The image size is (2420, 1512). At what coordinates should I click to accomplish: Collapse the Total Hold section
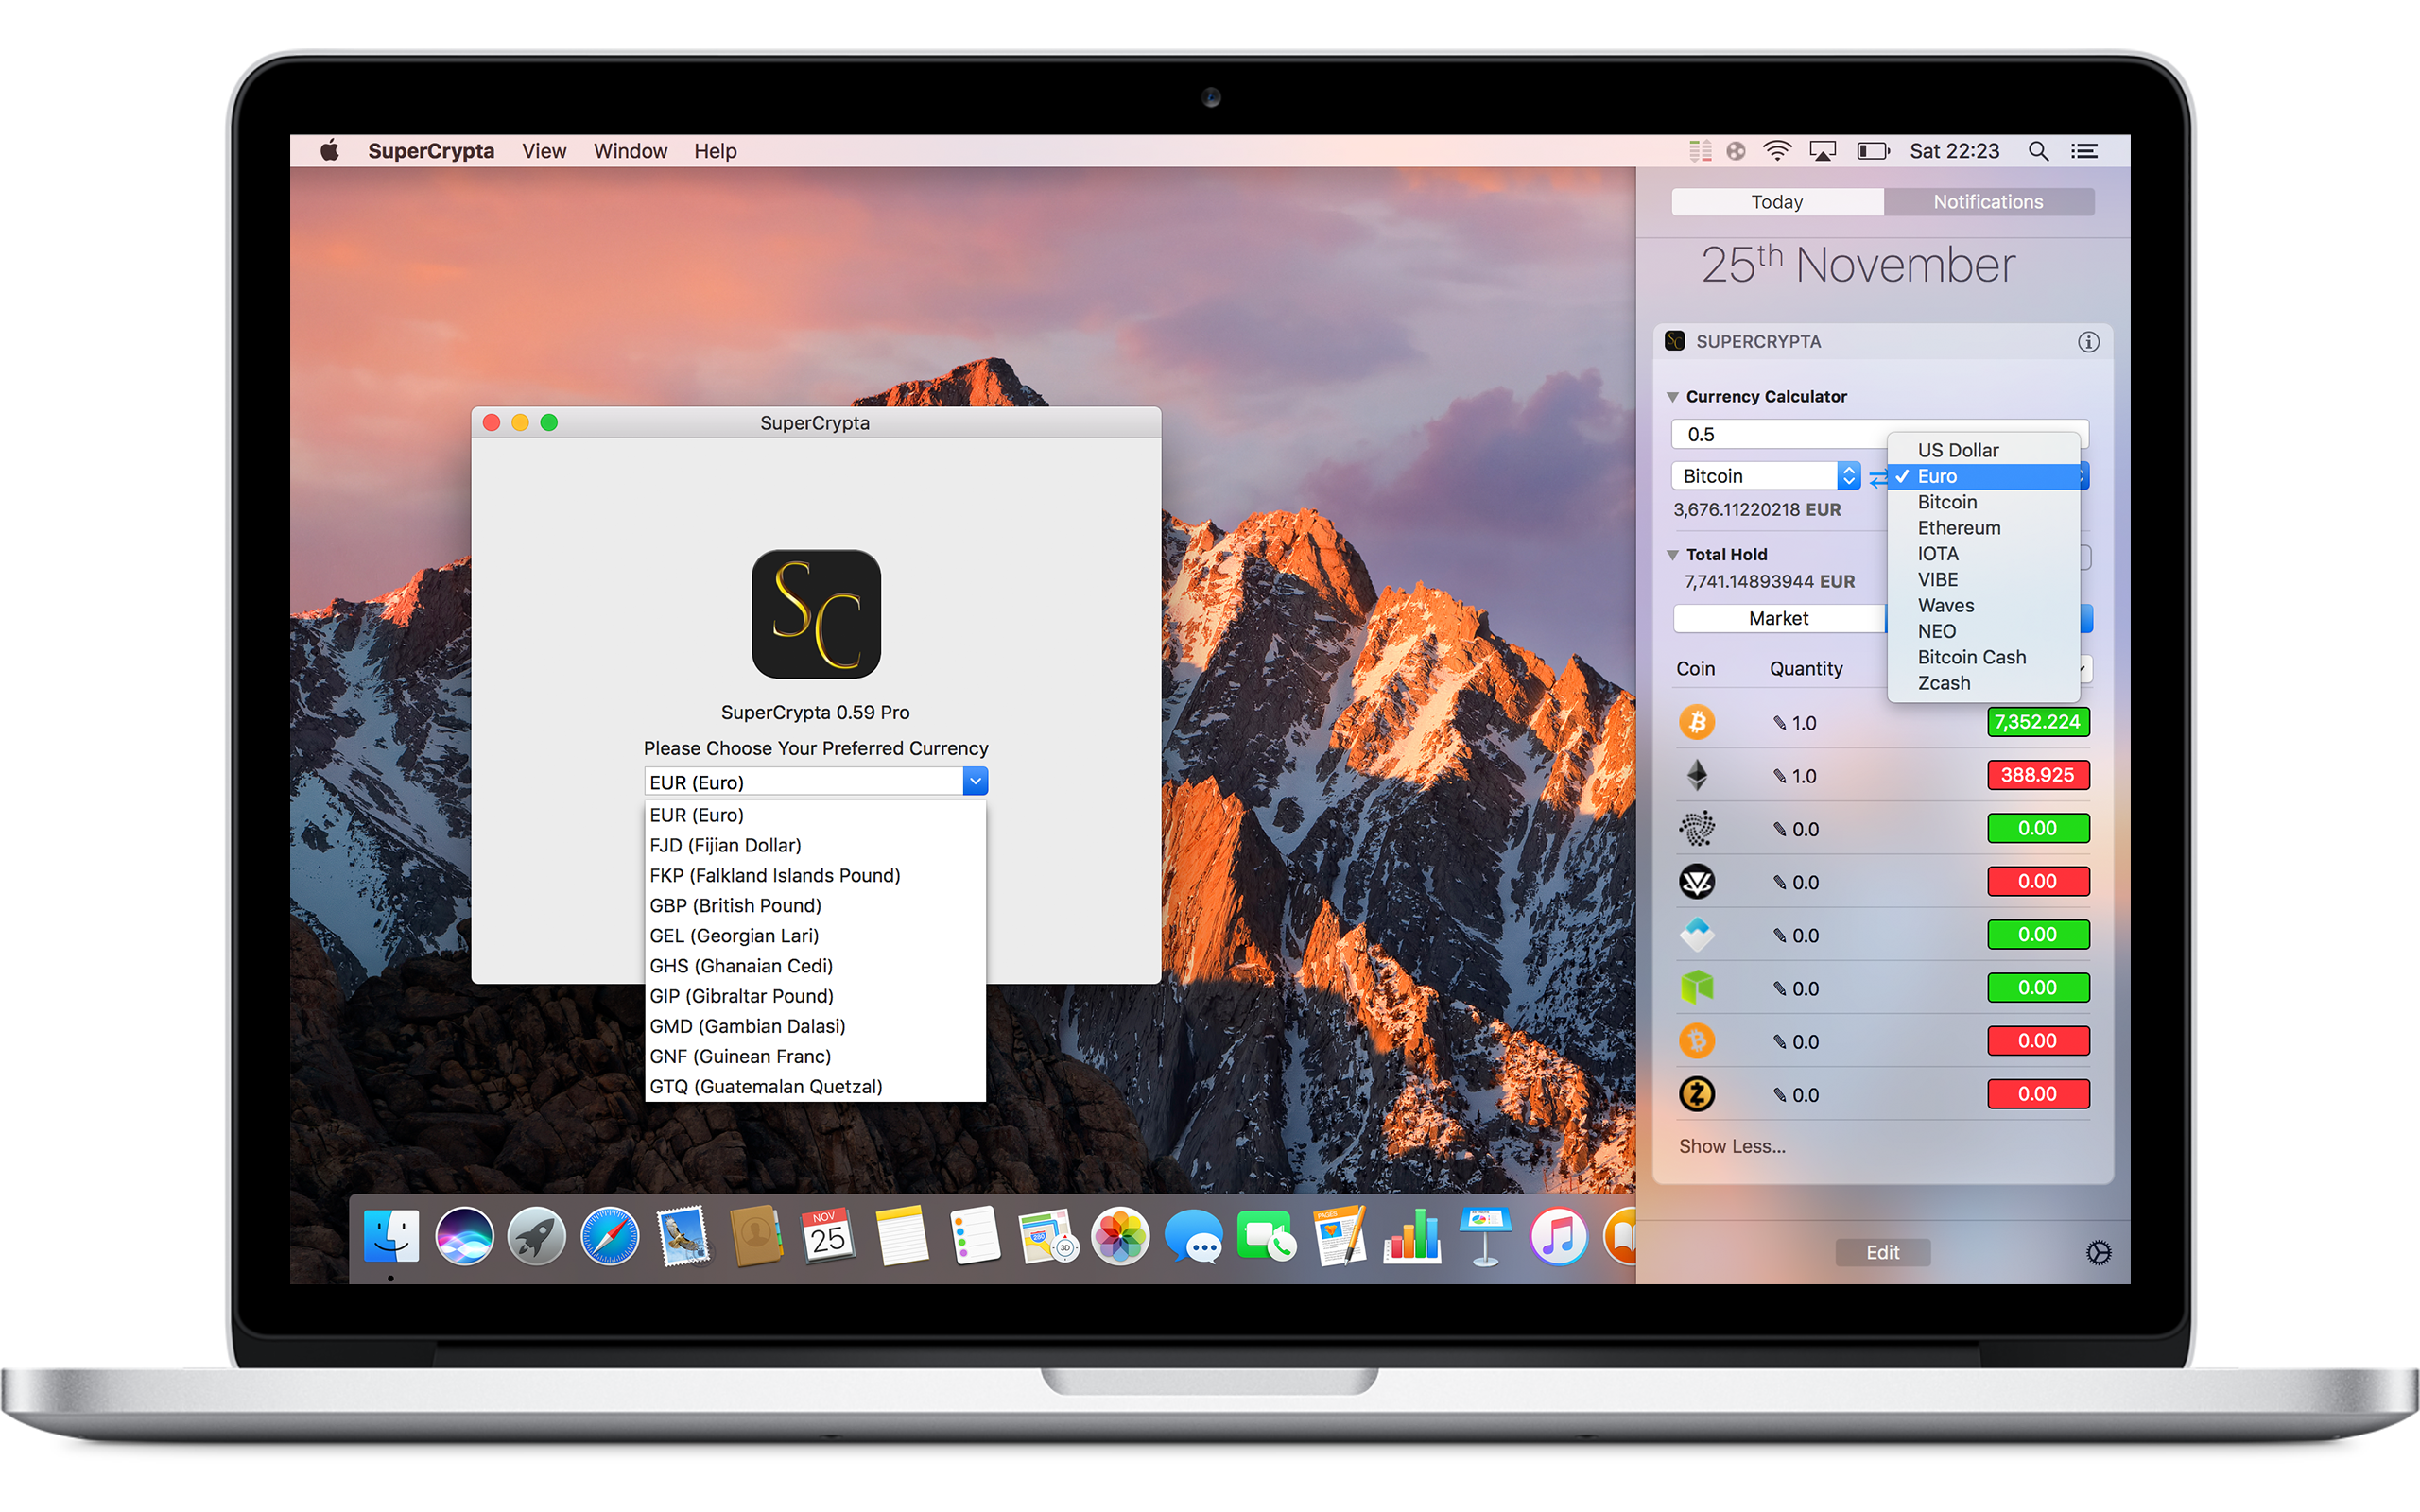point(1672,555)
